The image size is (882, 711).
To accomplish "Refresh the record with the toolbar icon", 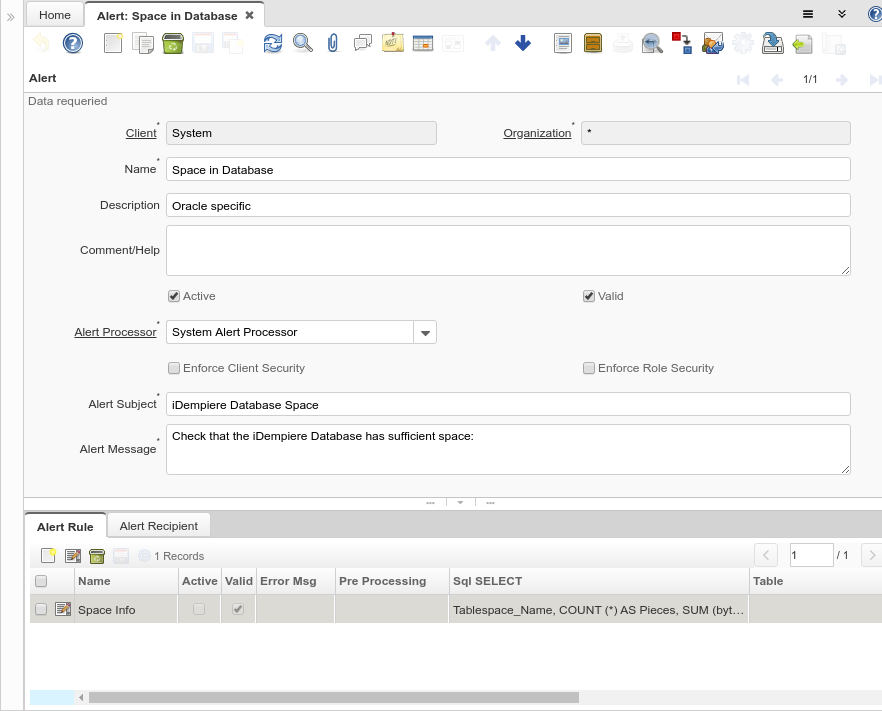I will pos(272,43).
